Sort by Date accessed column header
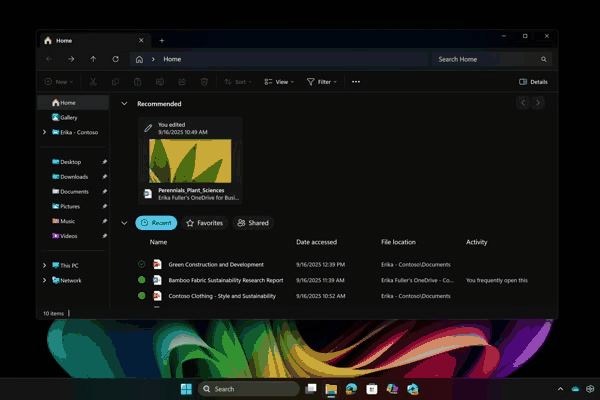This screenshot has height=400, width=600. (316, 242)
